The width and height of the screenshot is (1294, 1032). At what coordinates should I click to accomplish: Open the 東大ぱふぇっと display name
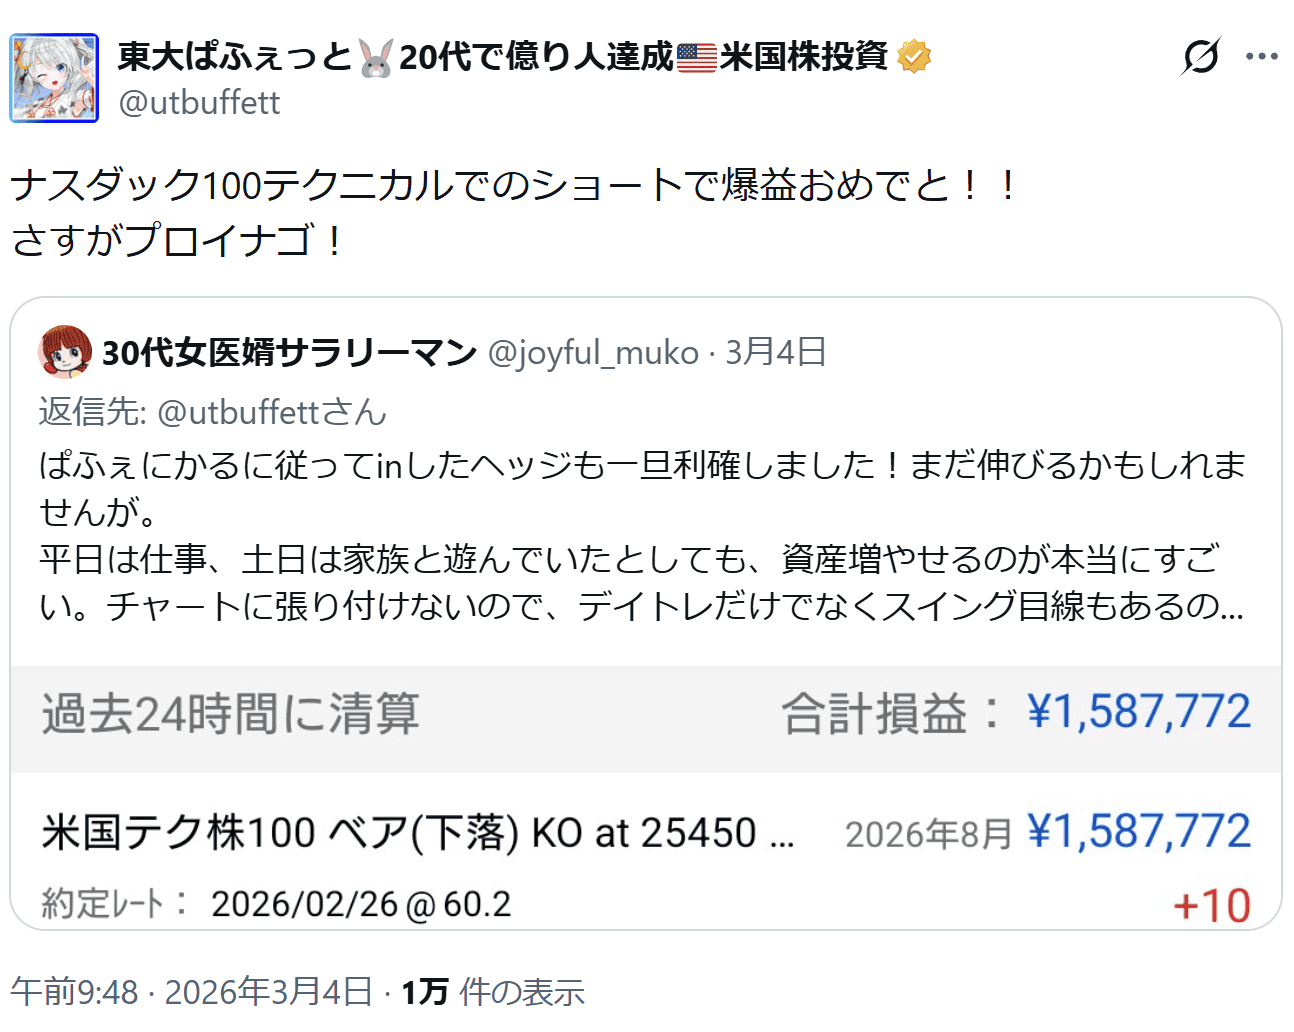(235, 57)
